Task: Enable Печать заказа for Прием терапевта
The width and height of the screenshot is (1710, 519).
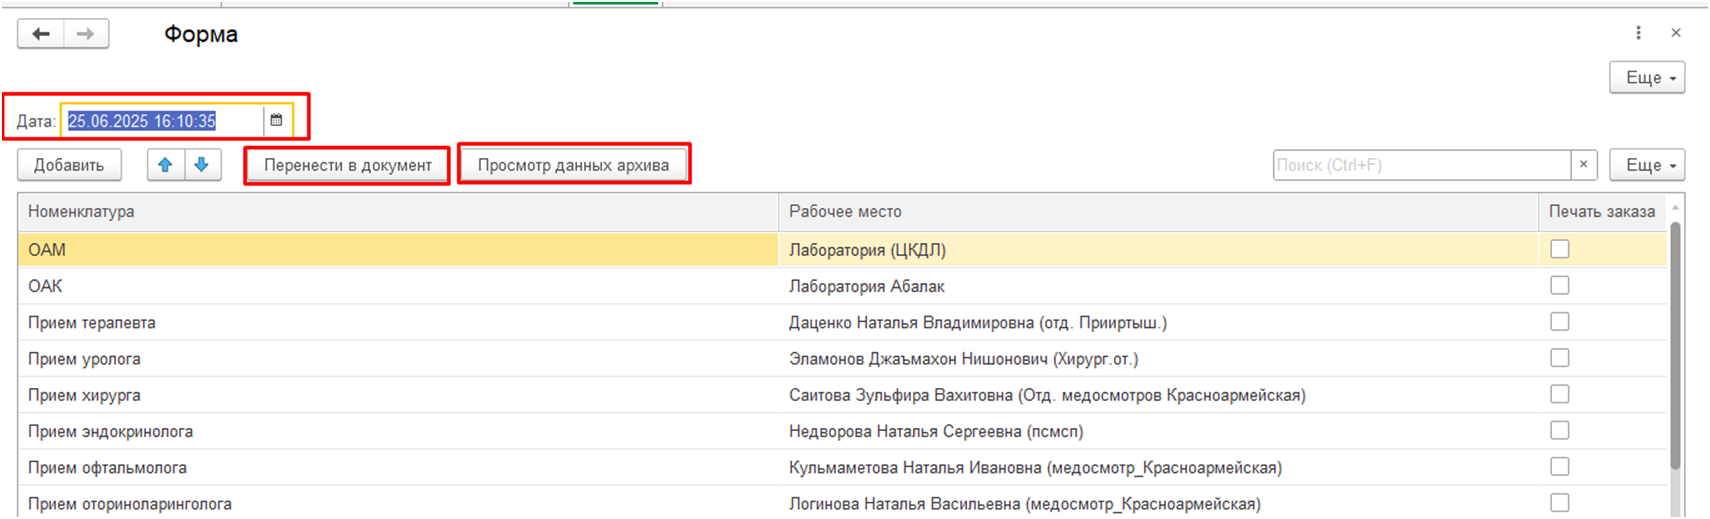Action: click(1559, 322)
